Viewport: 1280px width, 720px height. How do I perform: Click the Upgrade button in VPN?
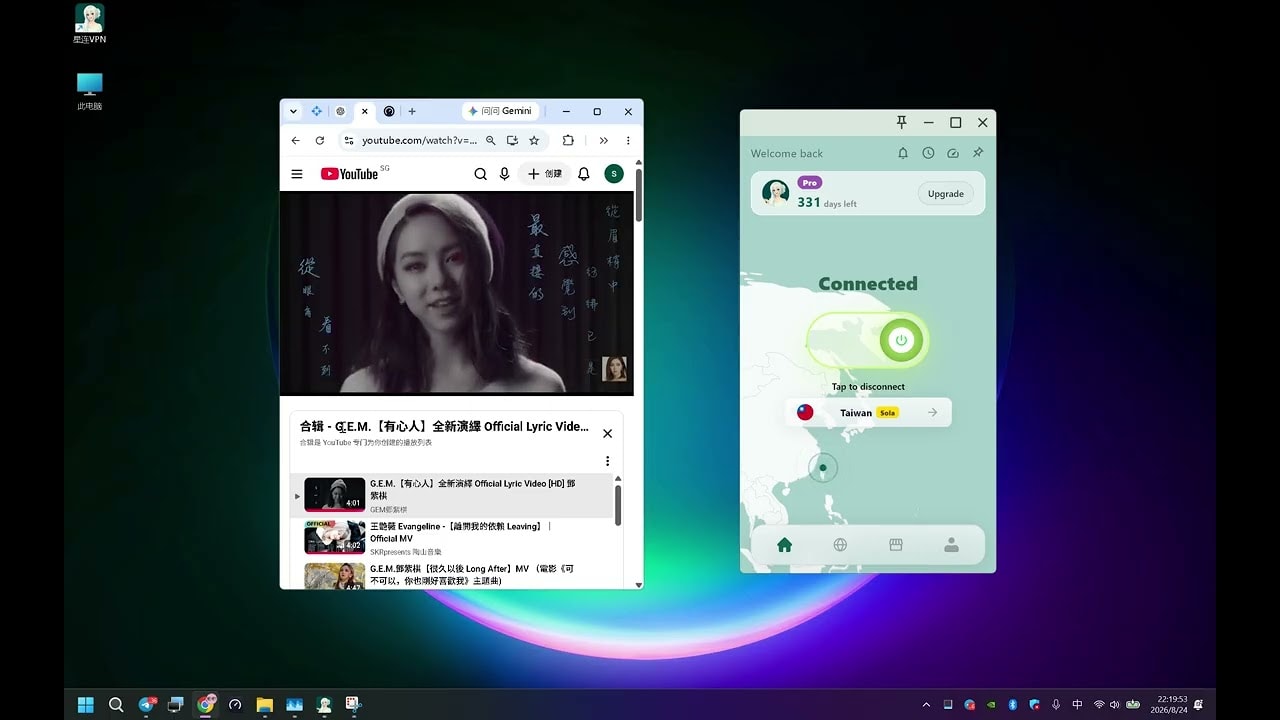point(945,194)
